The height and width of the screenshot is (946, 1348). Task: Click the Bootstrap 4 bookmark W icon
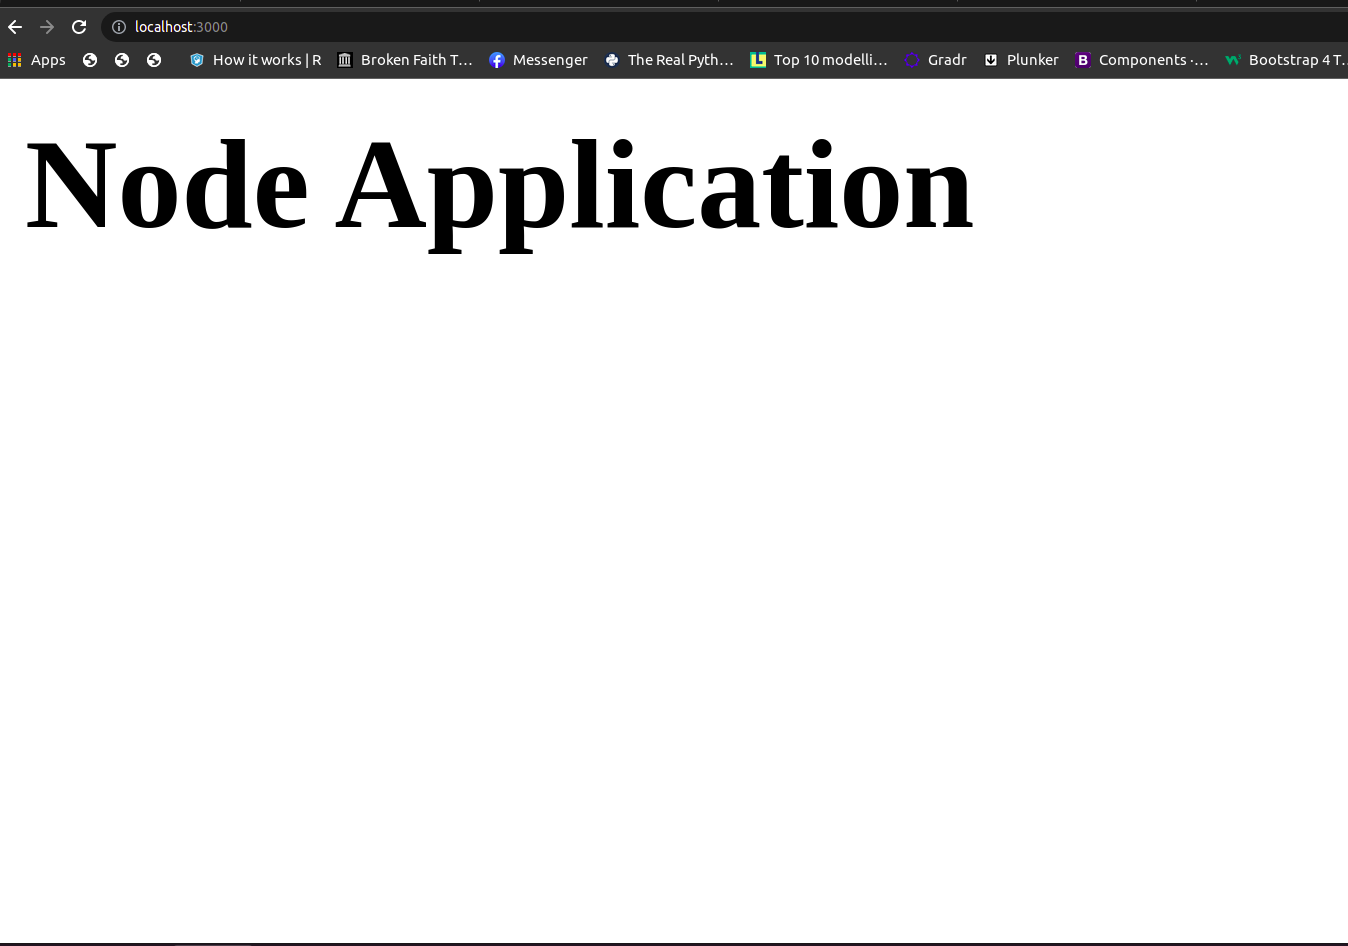(1233, 60)
